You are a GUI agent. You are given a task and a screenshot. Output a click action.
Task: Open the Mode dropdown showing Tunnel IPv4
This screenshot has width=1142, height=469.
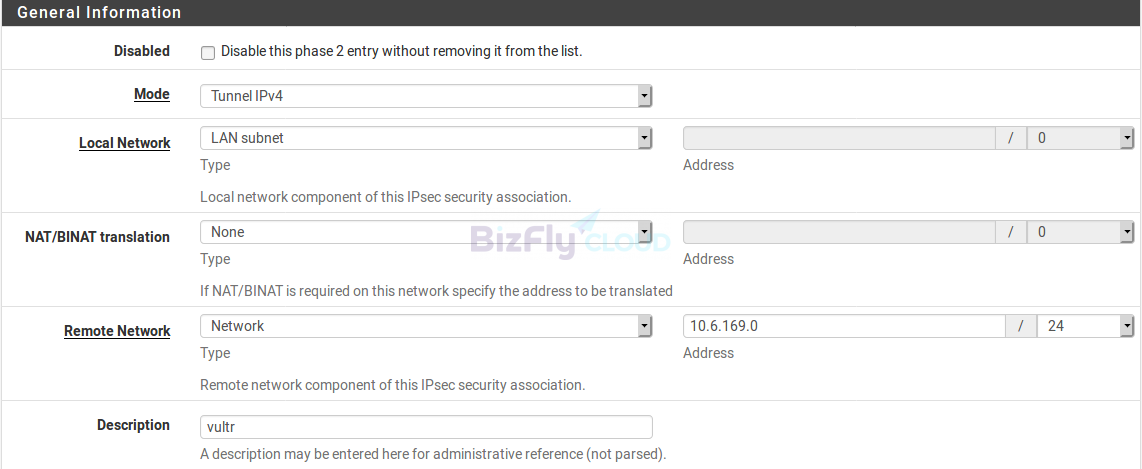point(426,96)
